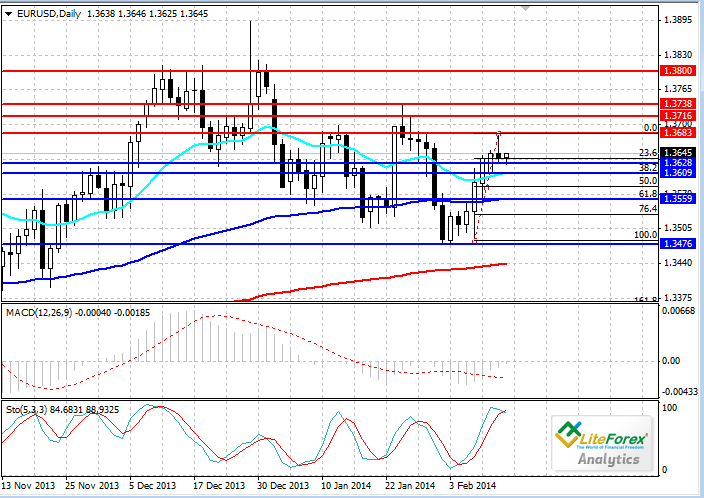Select the red 1.3738 price label

coord(678,104)
